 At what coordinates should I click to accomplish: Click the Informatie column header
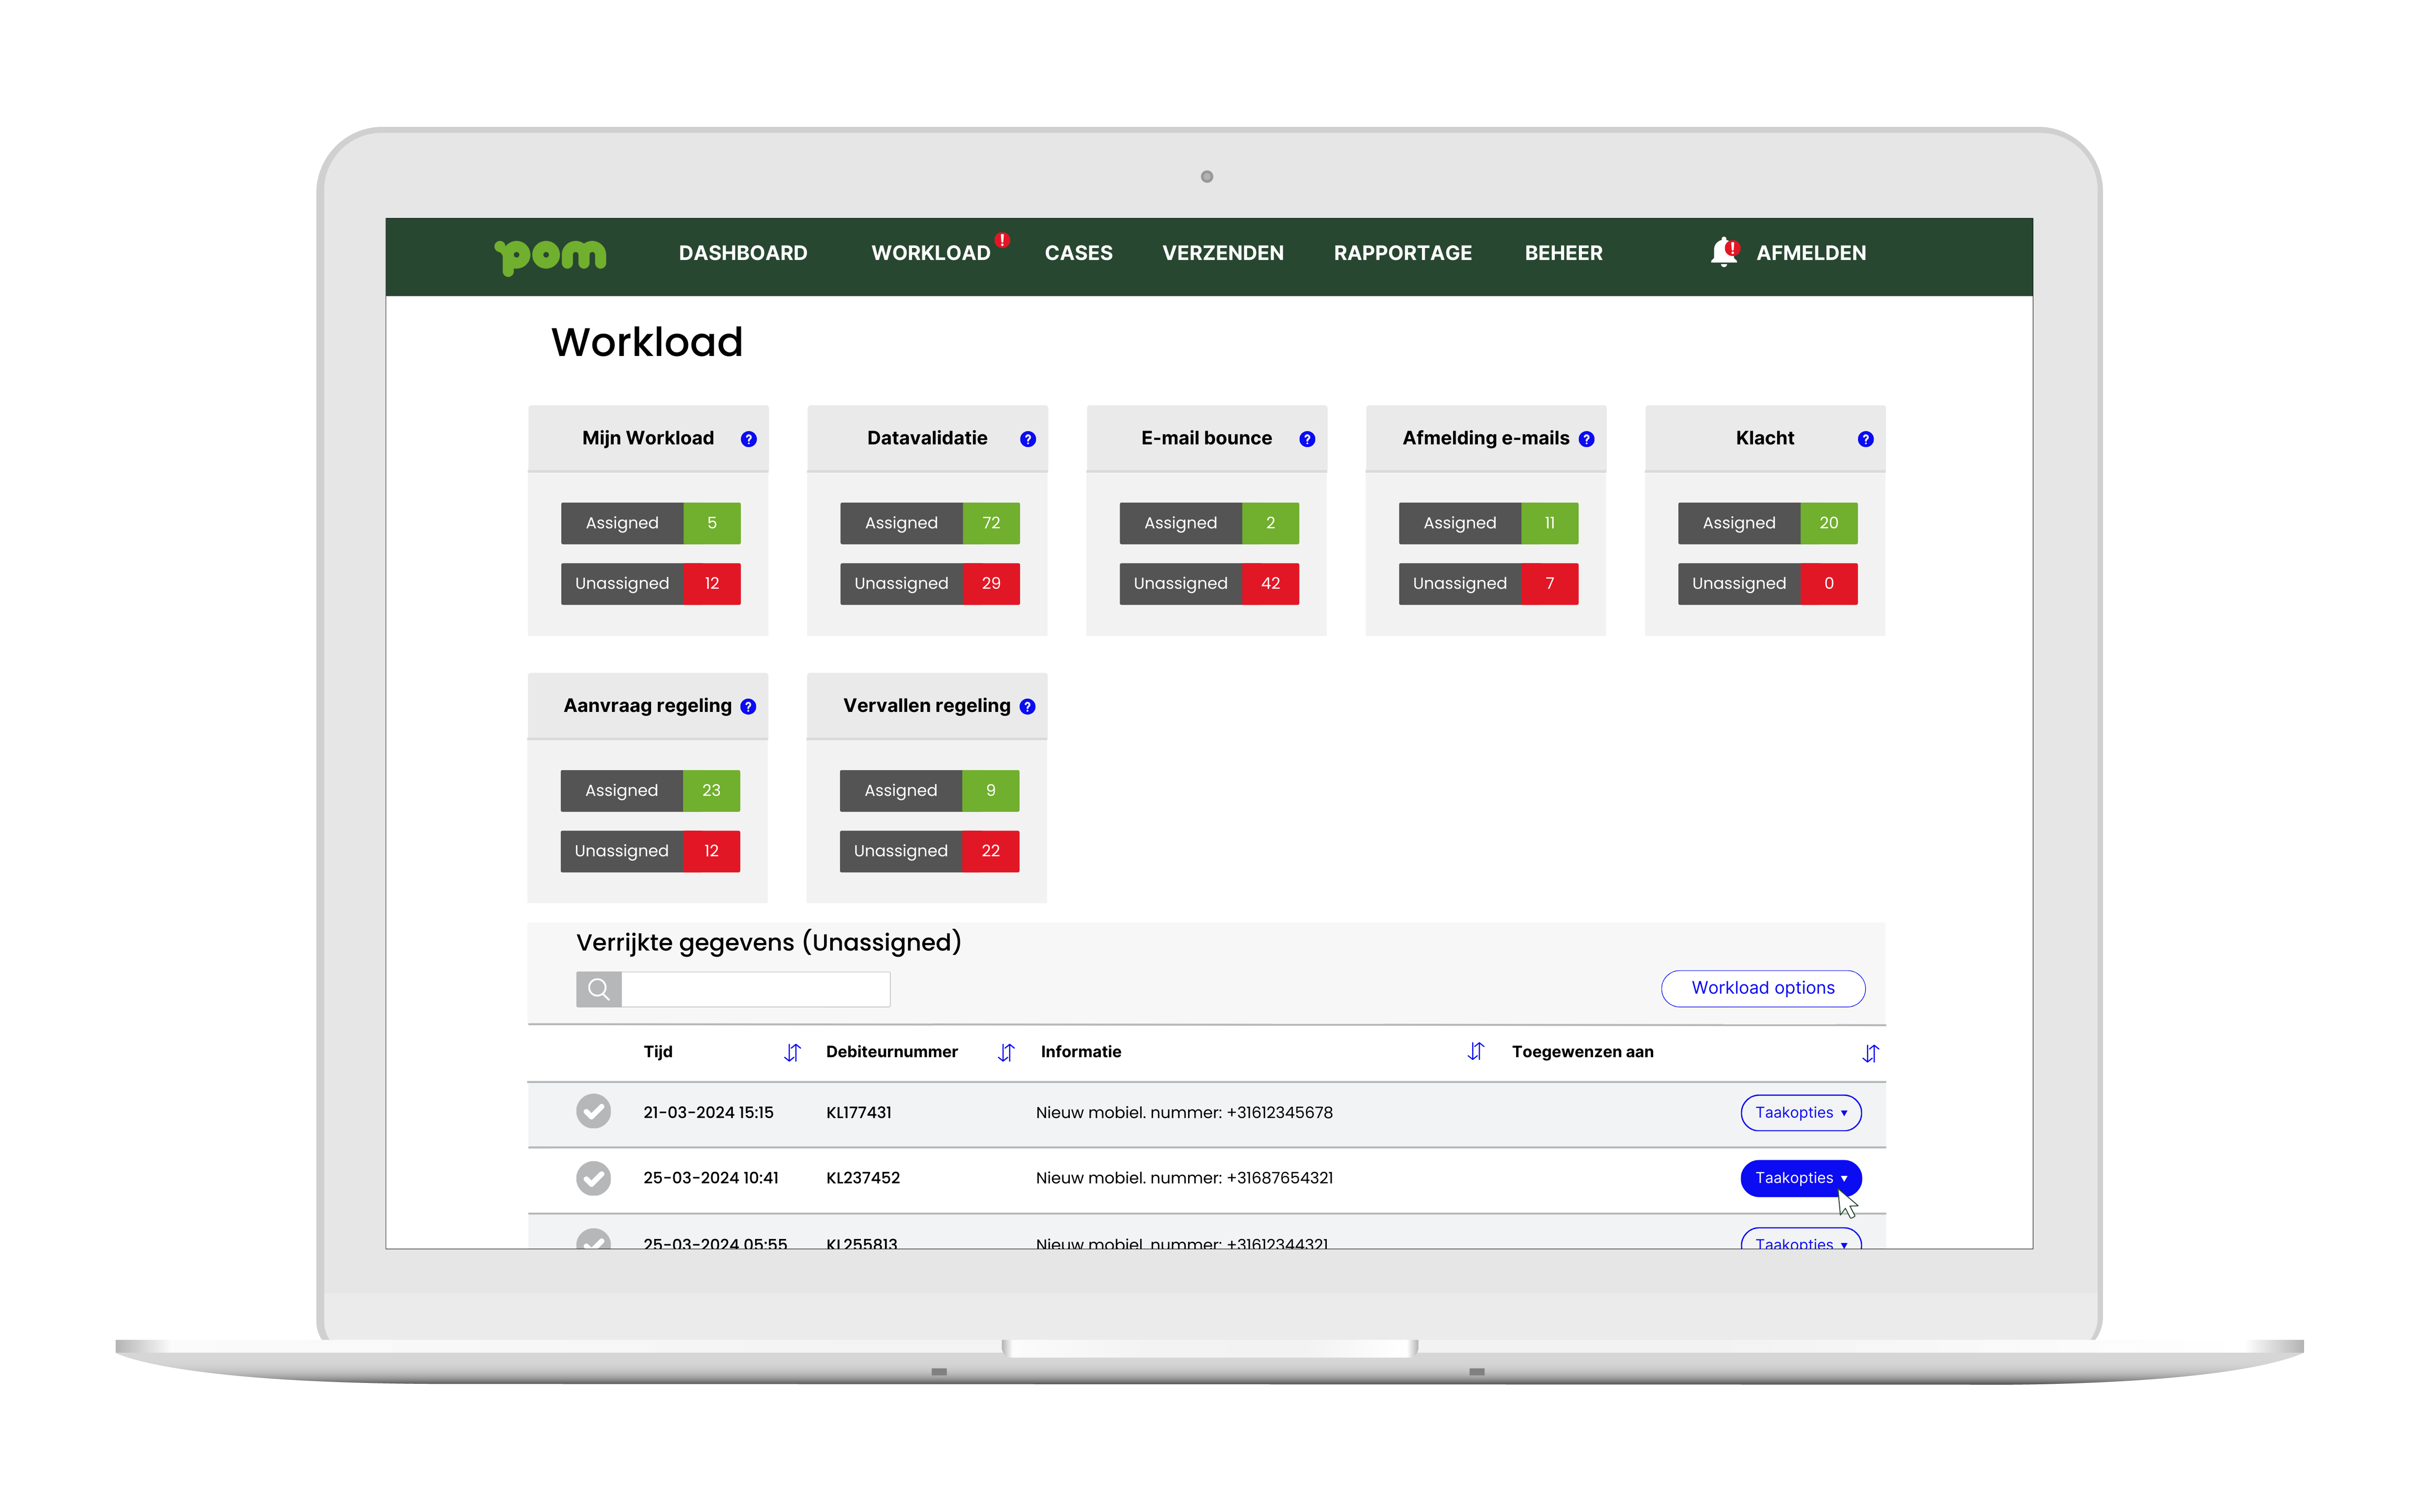click(x=1080, y=1052)
